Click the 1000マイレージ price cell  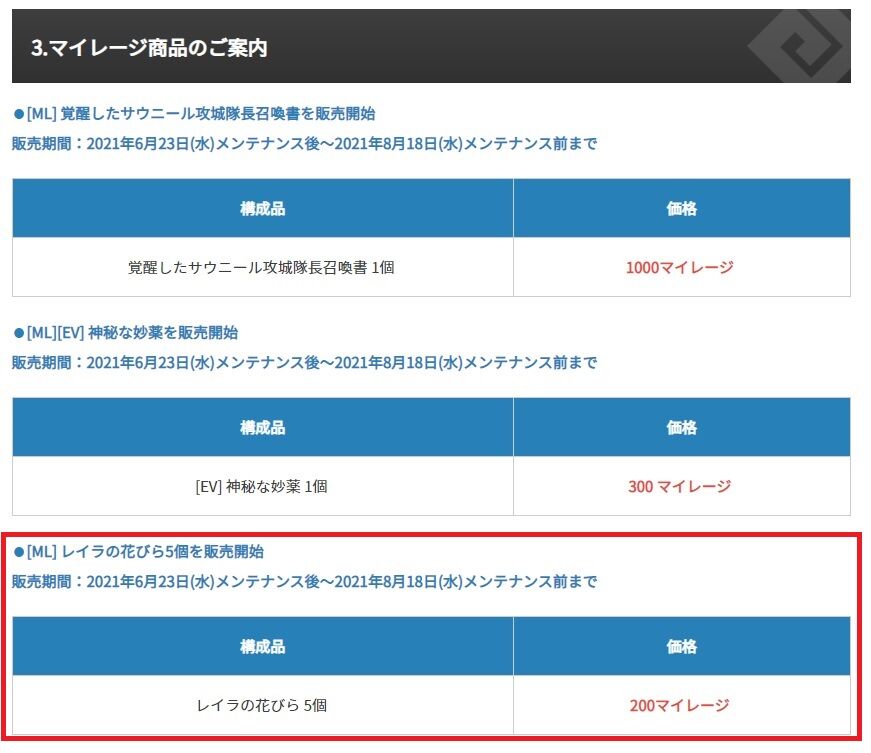pos(682,267)
